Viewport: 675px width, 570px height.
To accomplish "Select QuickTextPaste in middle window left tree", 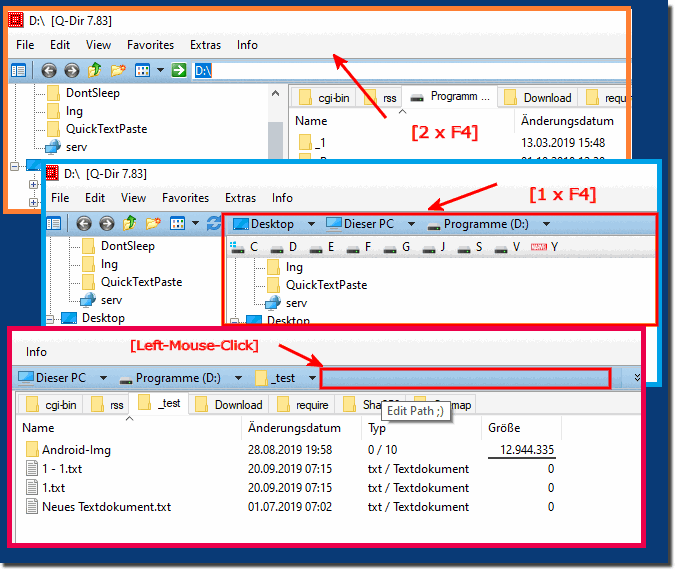I will [x=132, y=282].
